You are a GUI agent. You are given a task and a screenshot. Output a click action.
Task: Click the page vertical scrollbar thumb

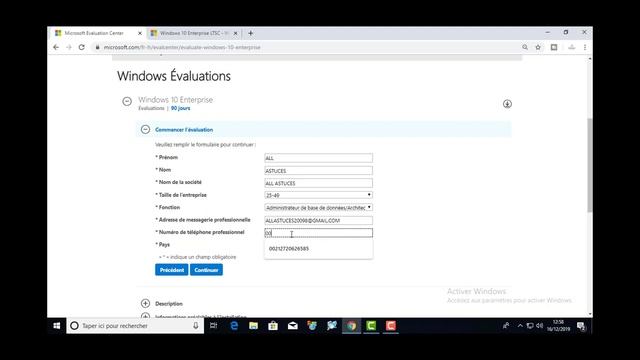pyautogui.click(x=590, y=165)
